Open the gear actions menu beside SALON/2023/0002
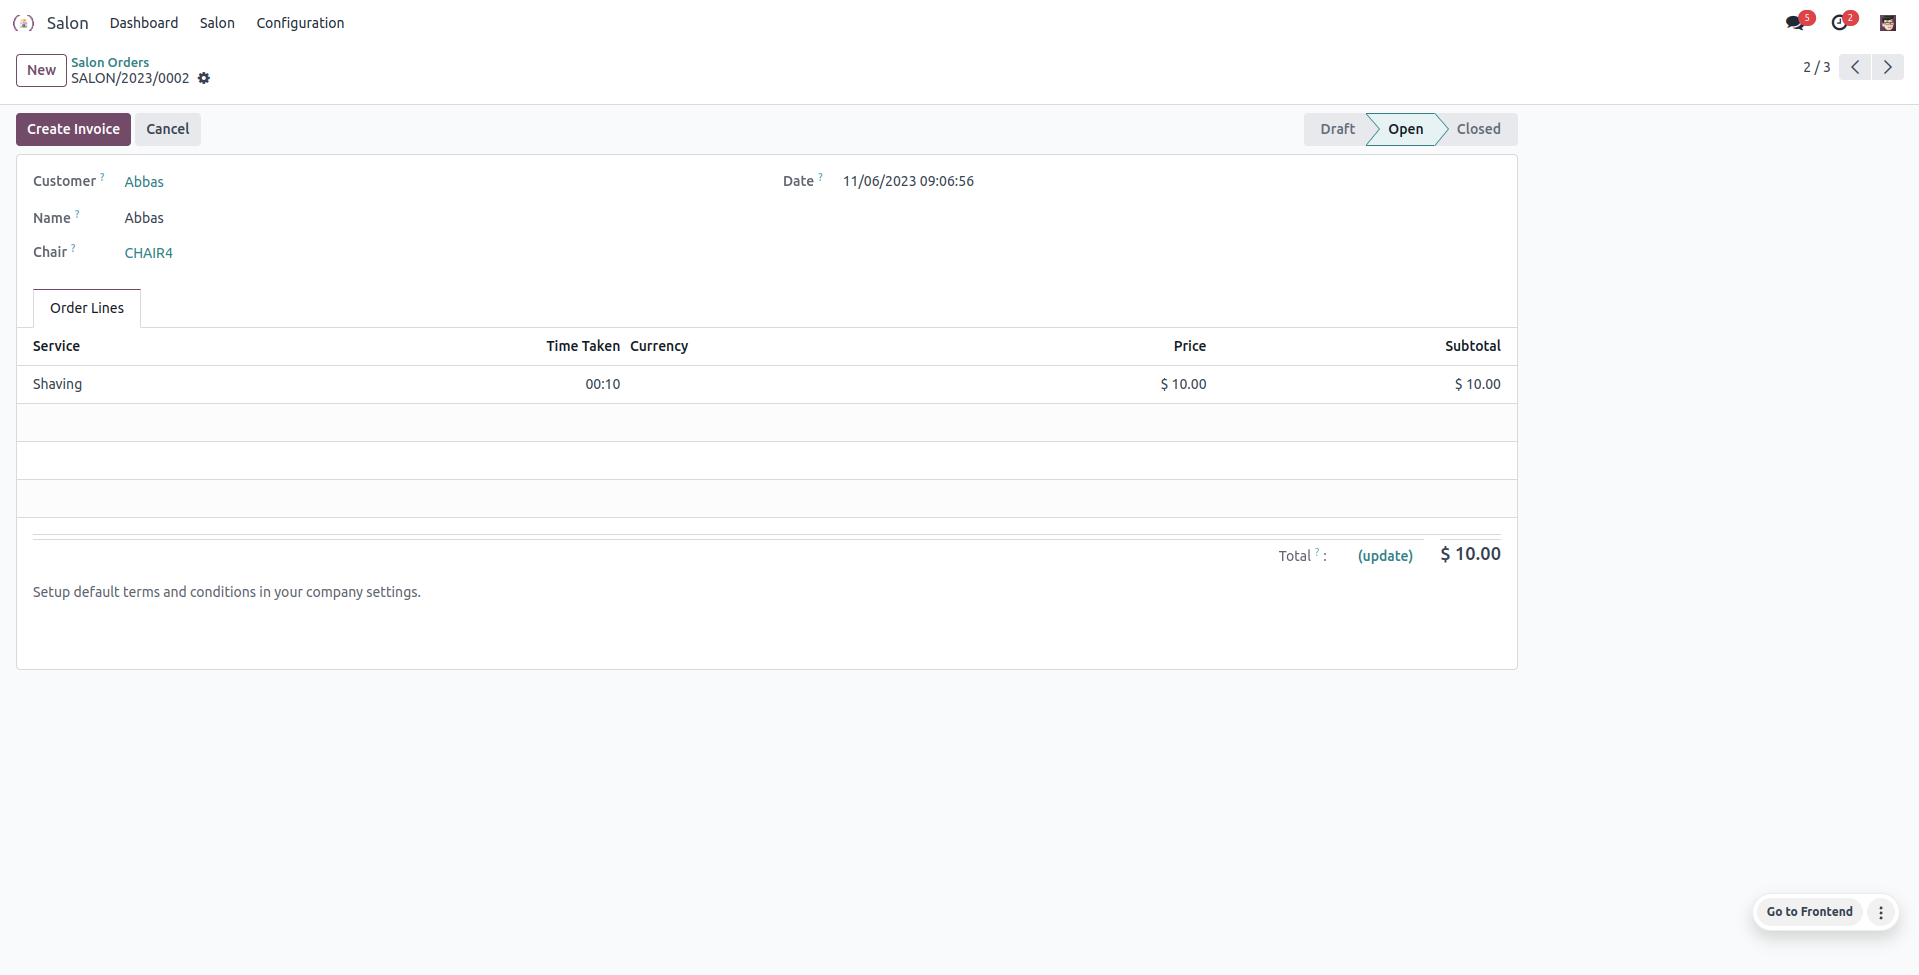The width and height of the screenshot is (1919, 975). point(204,78)
